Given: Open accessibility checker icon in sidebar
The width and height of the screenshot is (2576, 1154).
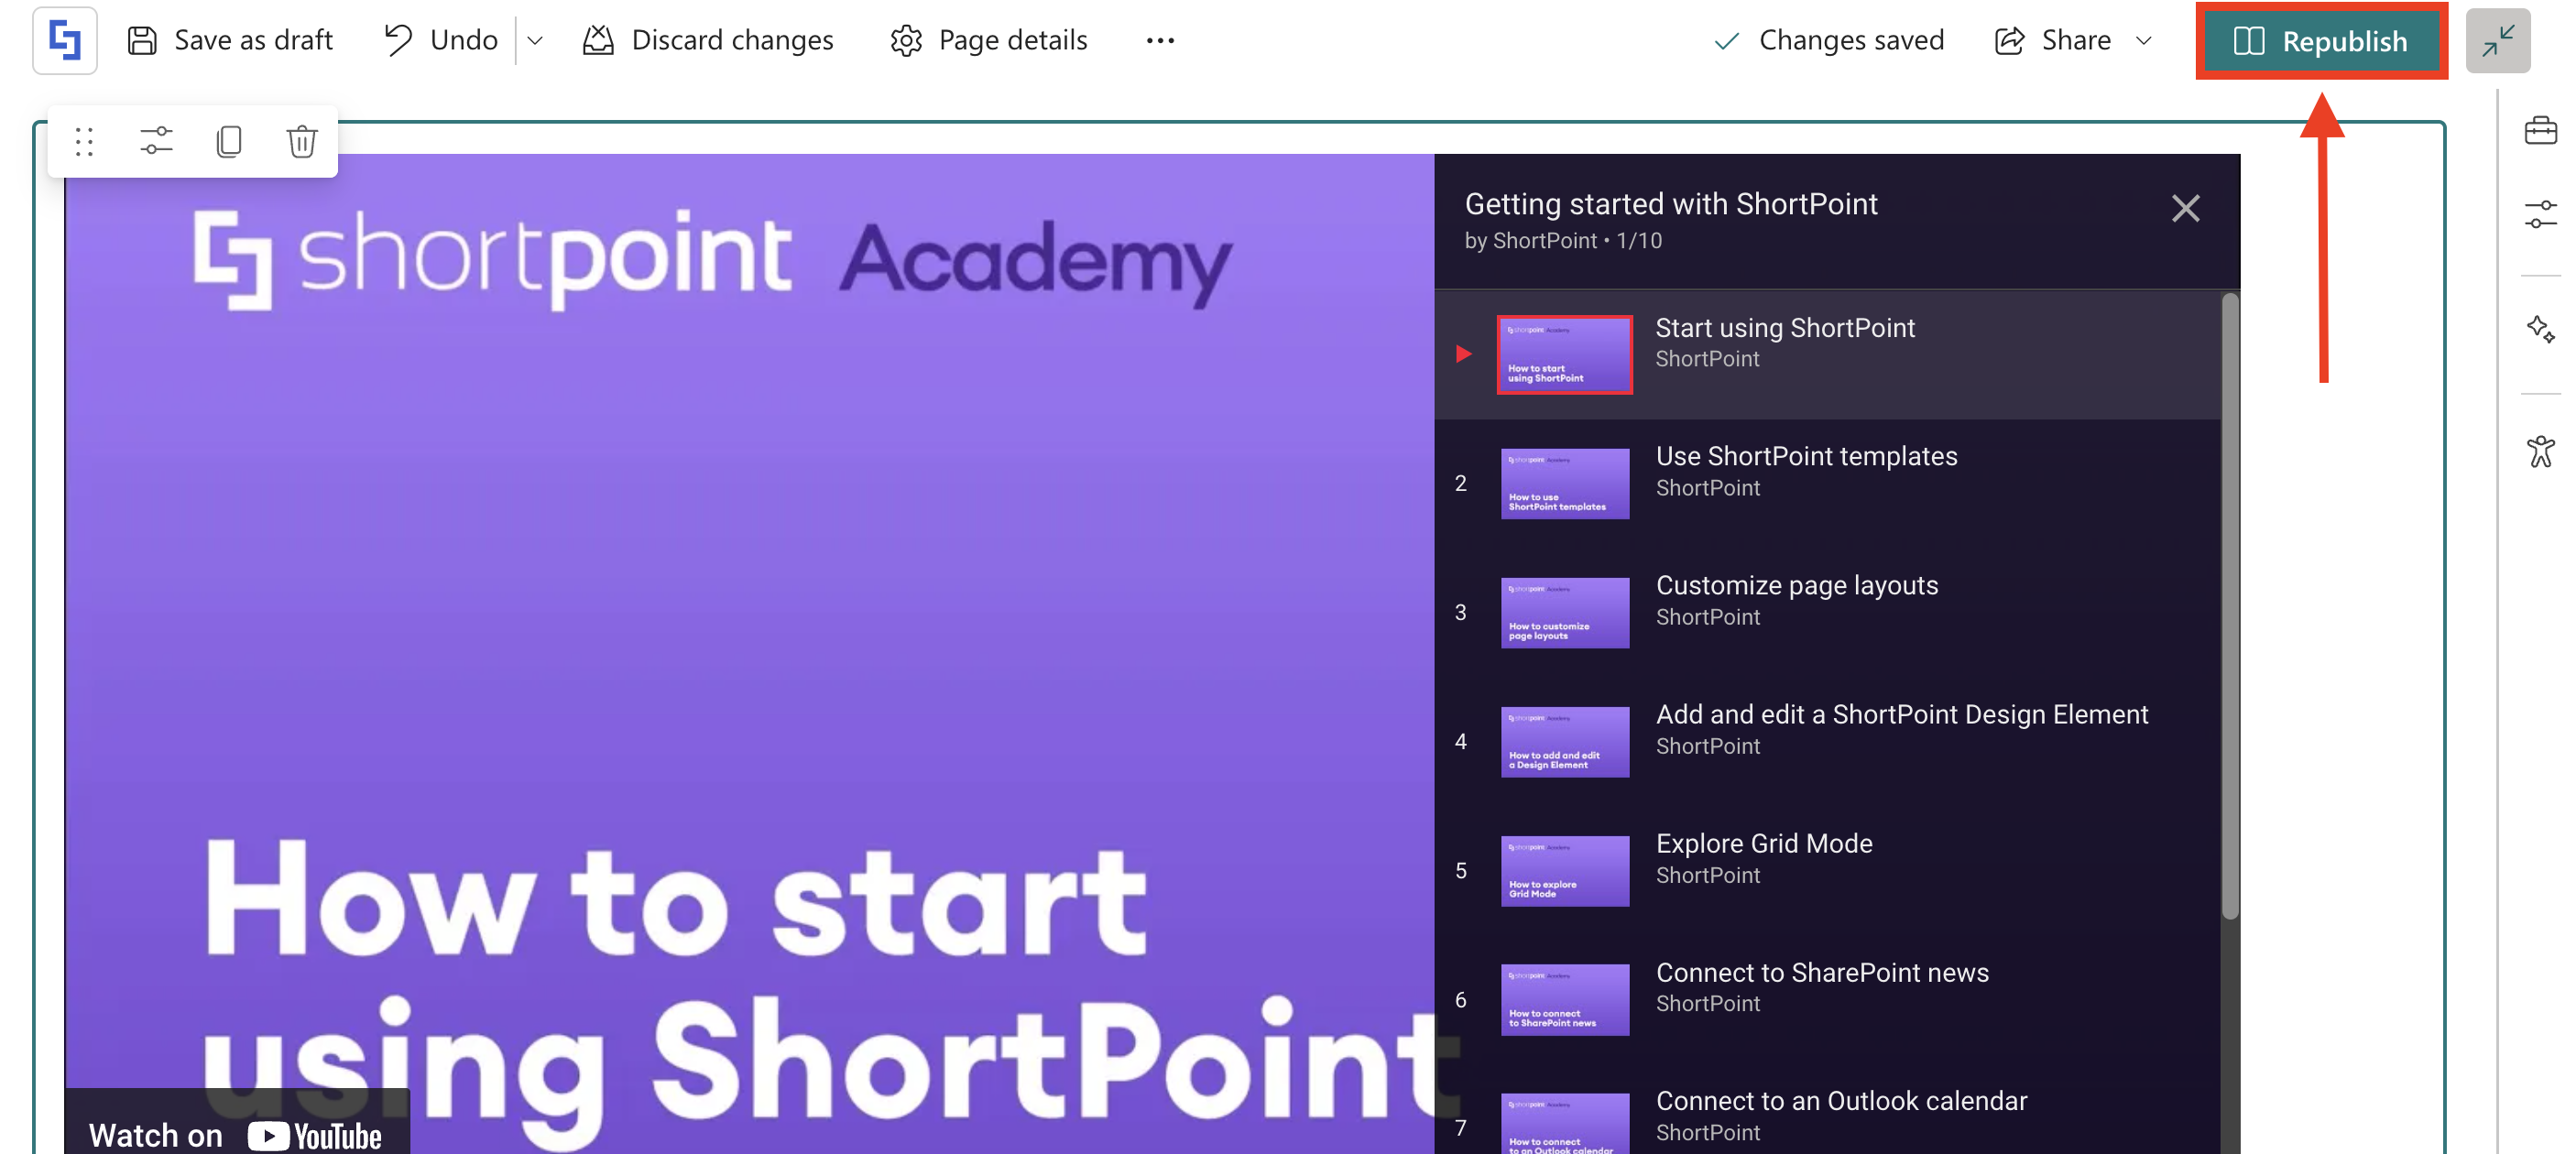Looking at the screenshot, I should [x=2539, y=451].
